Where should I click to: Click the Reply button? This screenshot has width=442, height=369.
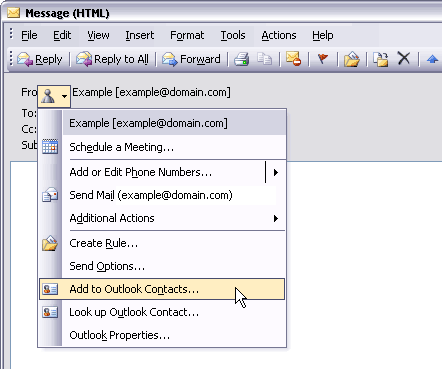point(40,59)
